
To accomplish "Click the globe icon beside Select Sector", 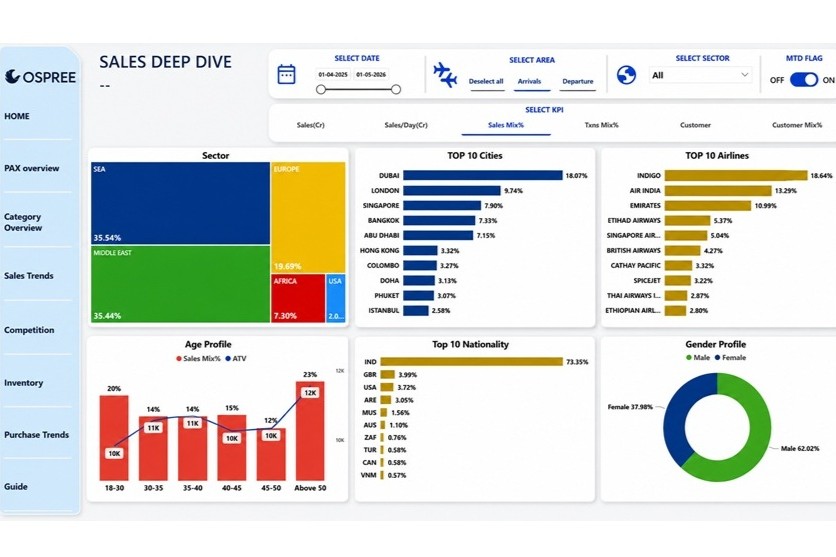I will (626, 75).
